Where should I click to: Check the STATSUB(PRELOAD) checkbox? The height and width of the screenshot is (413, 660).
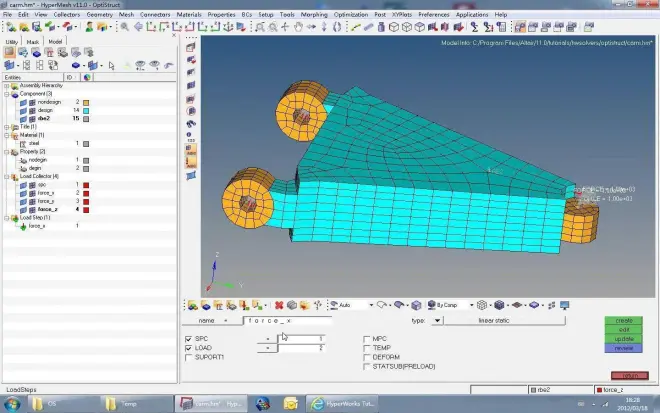click(x=366, y=364)
